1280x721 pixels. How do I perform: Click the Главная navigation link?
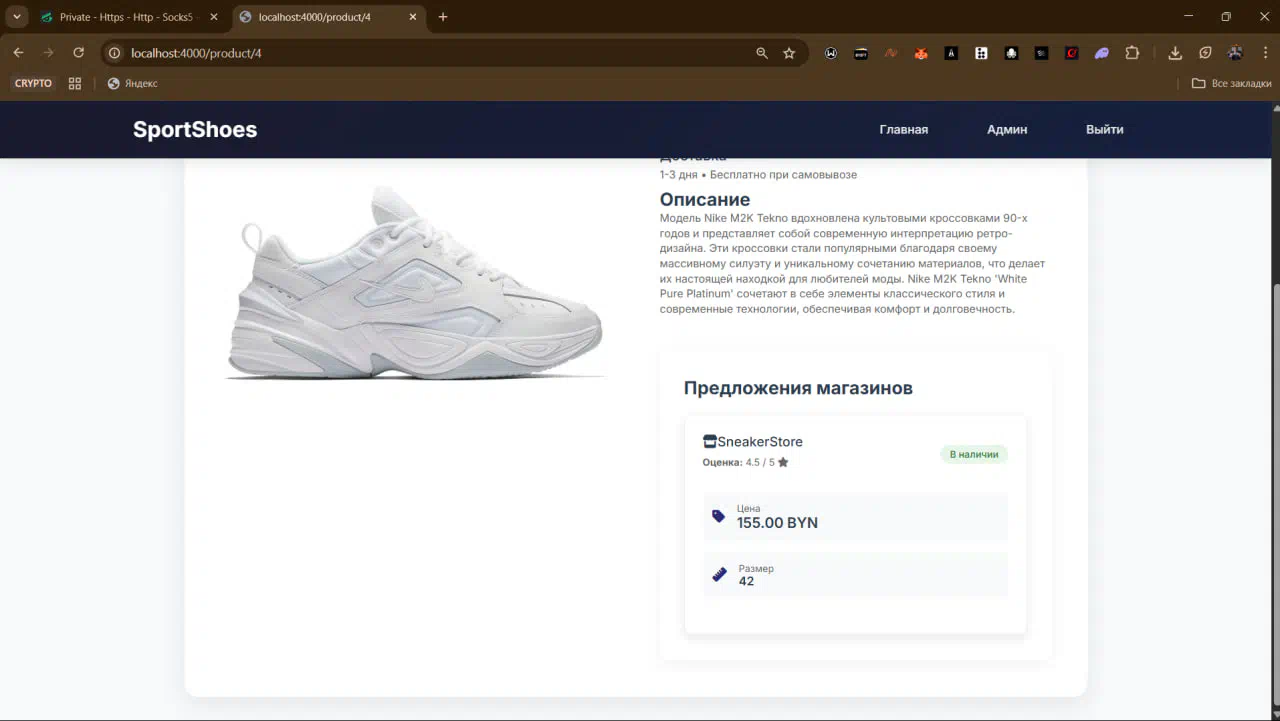coord(903,129)
